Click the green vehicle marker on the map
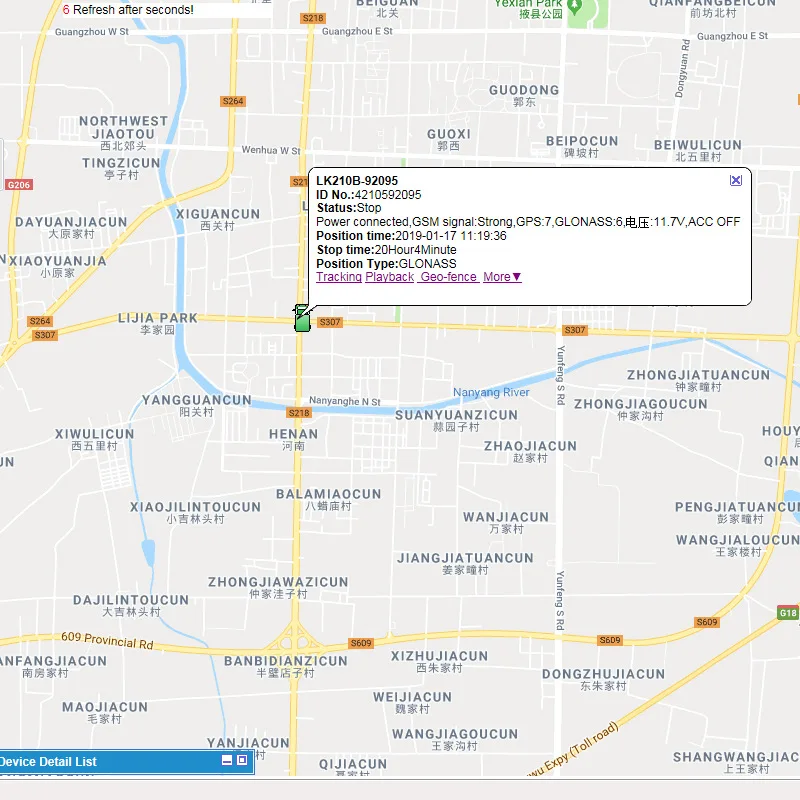Viewport: 800px width, 800px height. click(x=302, y=318)
